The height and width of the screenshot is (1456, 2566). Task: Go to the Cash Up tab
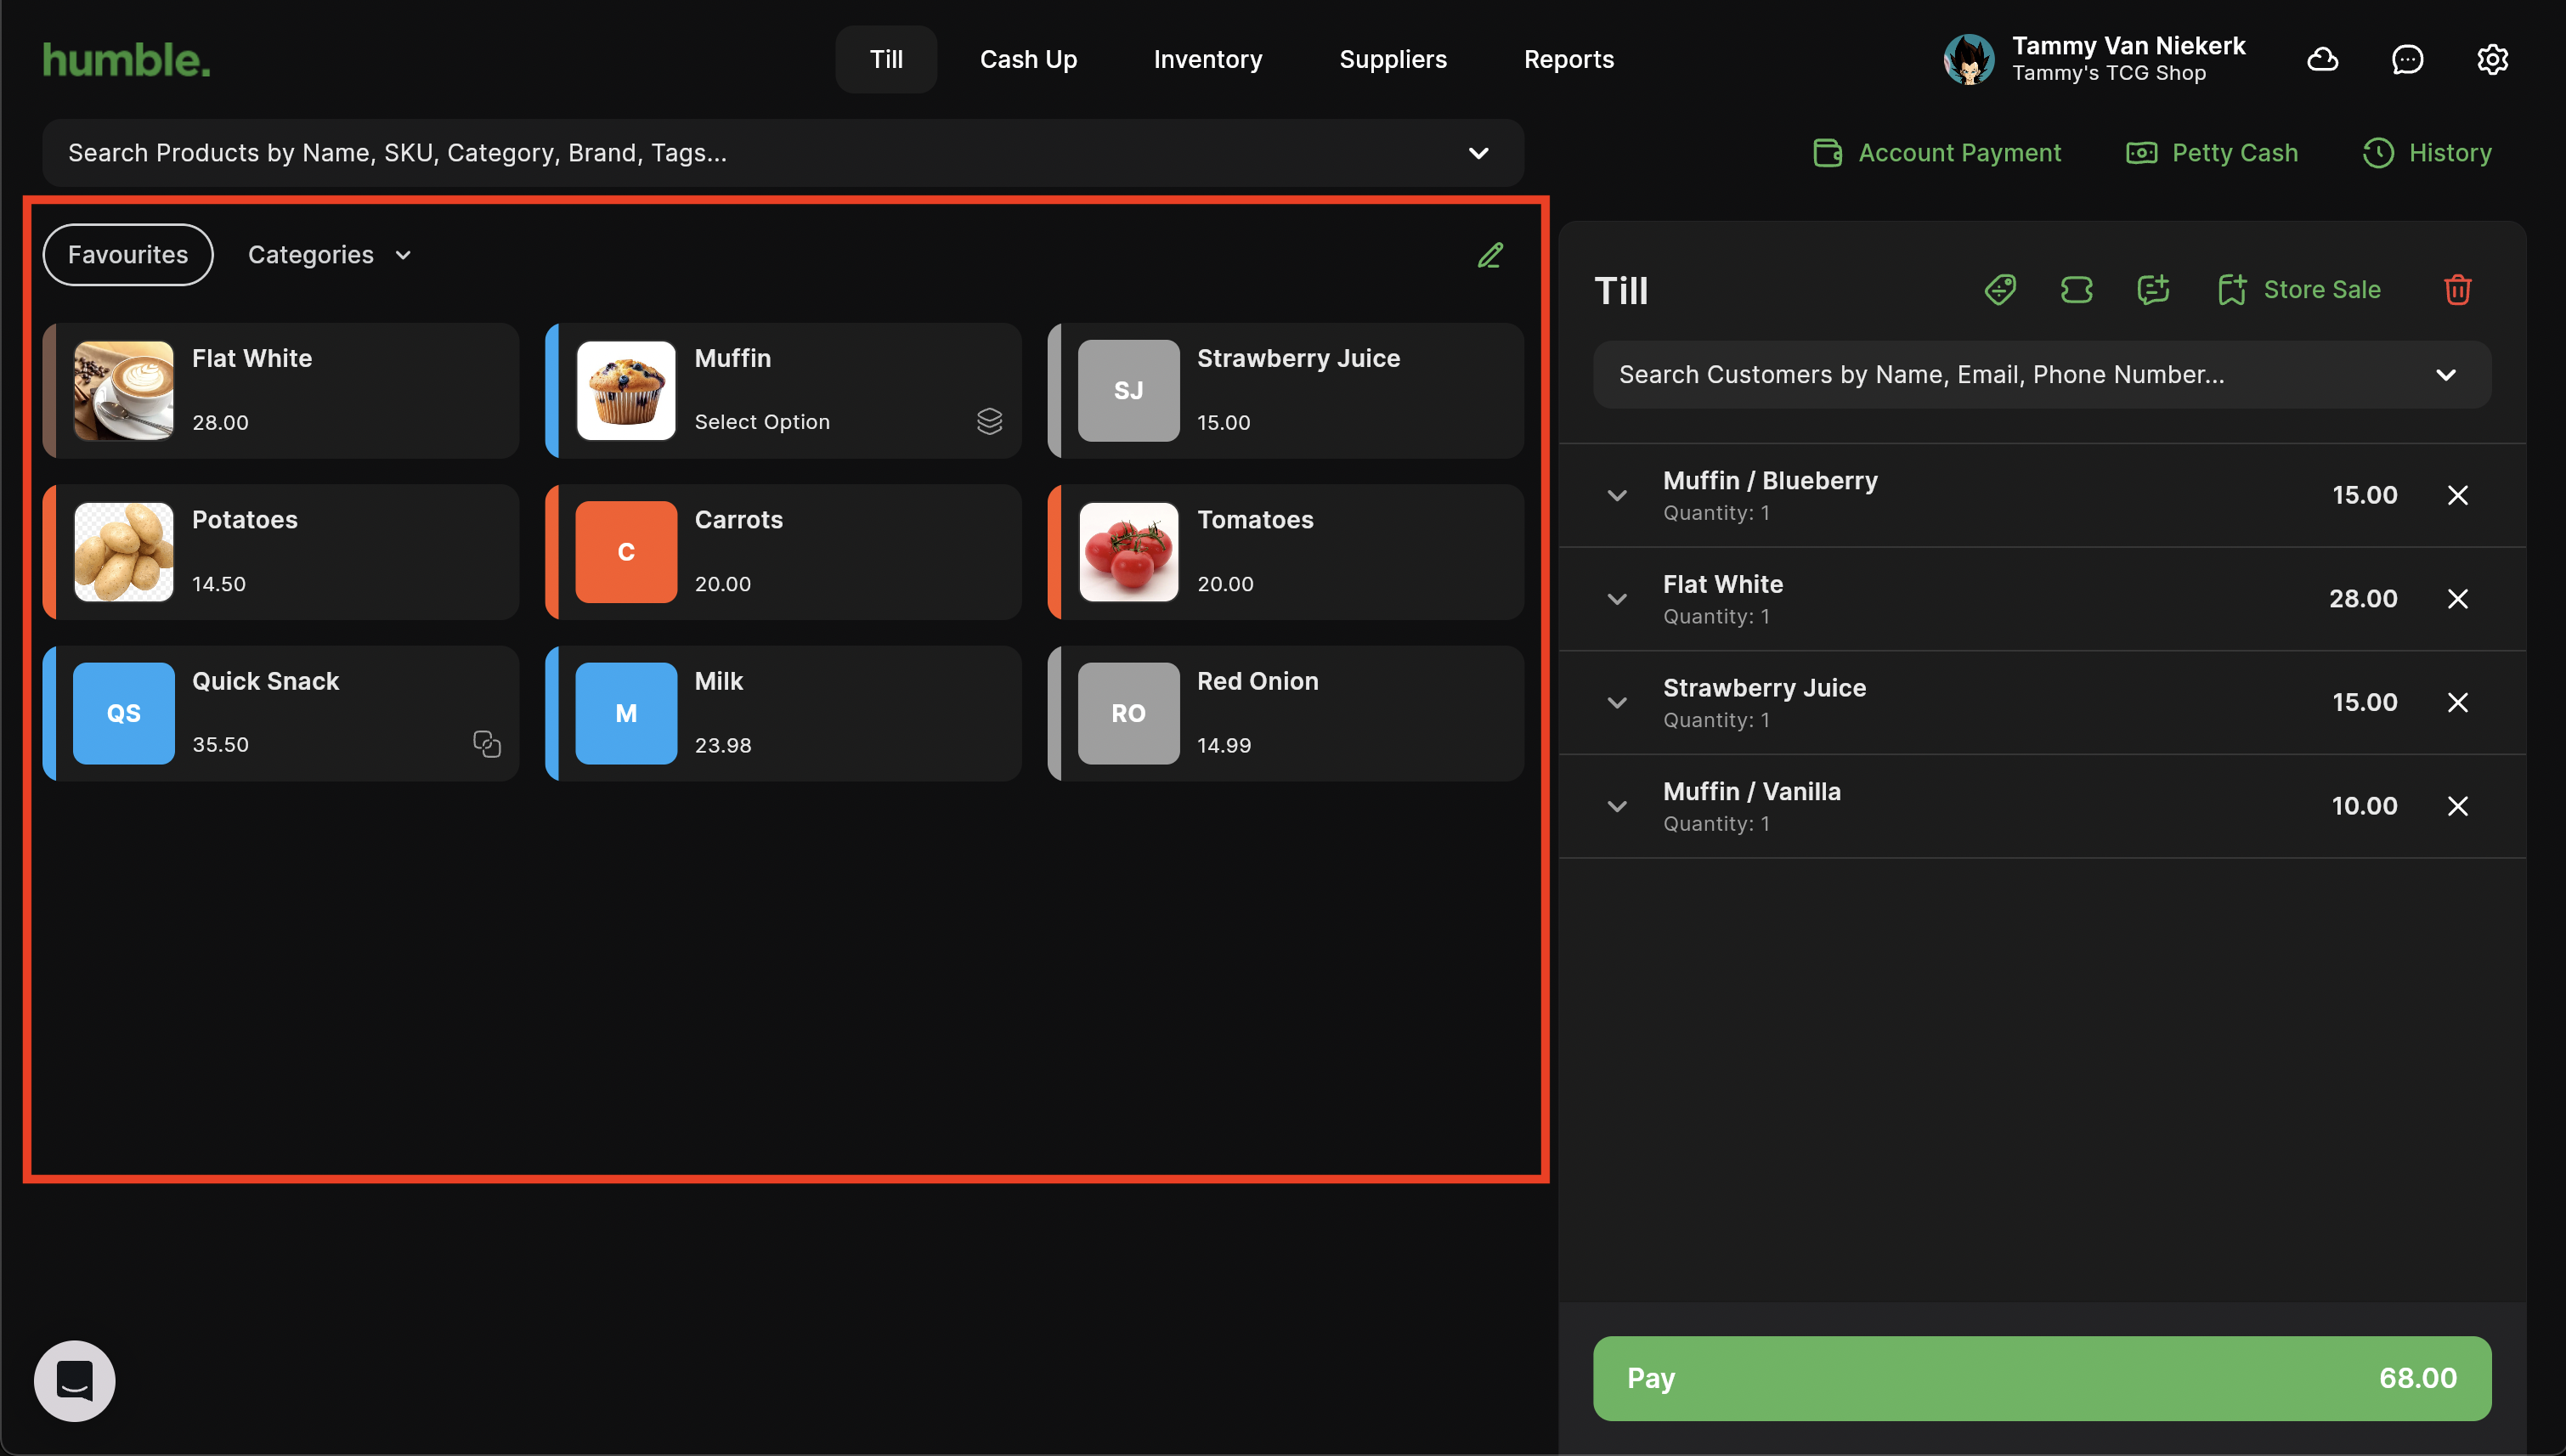click(1028, 60)
